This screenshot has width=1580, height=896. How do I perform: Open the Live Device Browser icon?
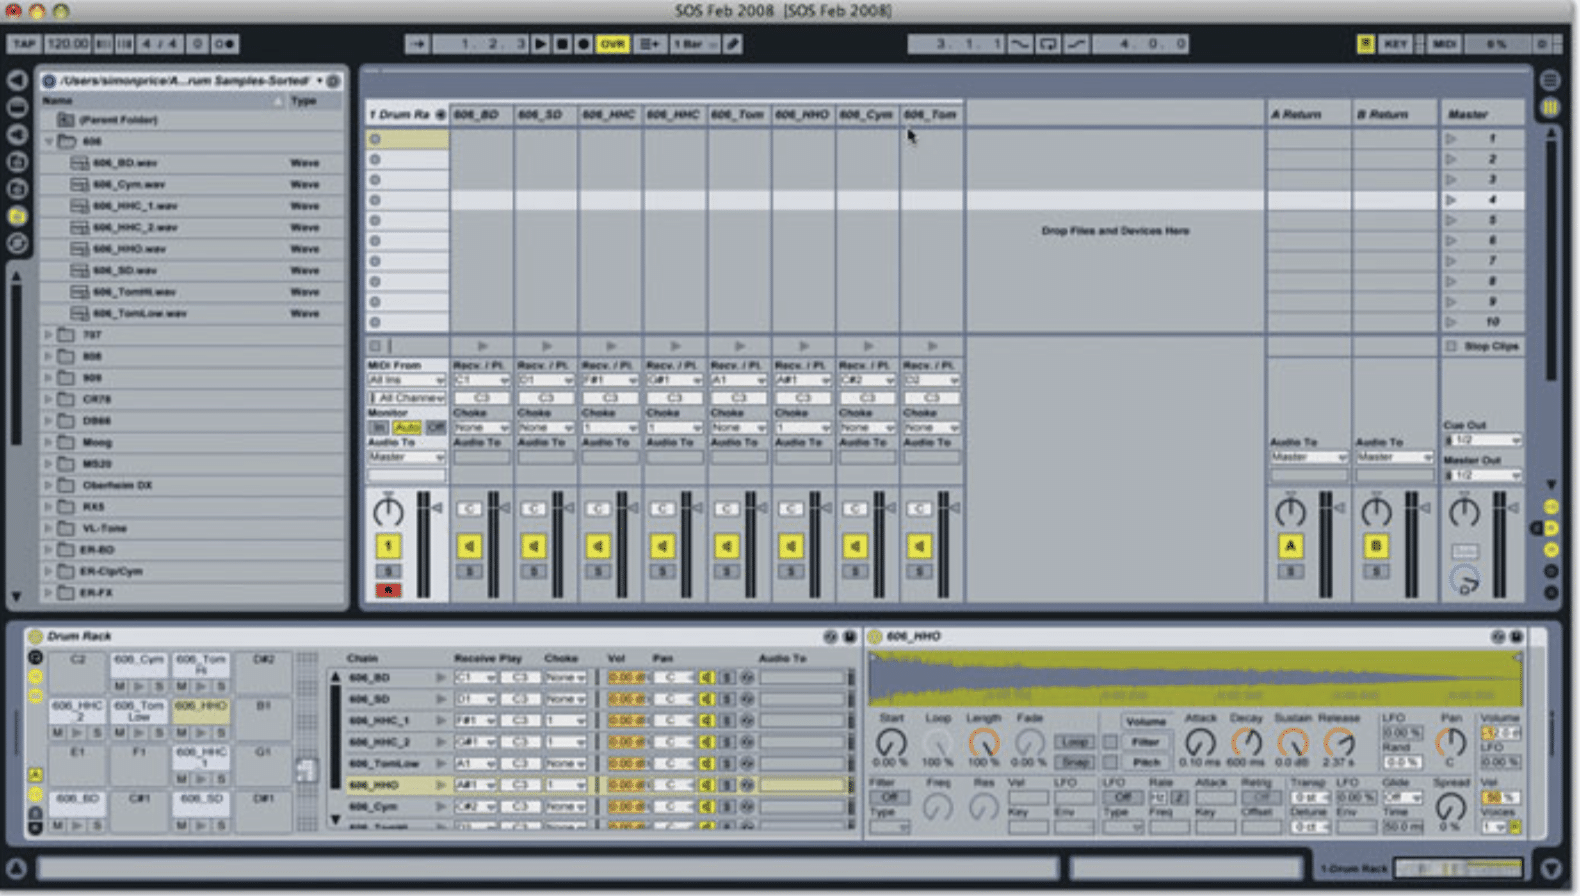point(17,107)
